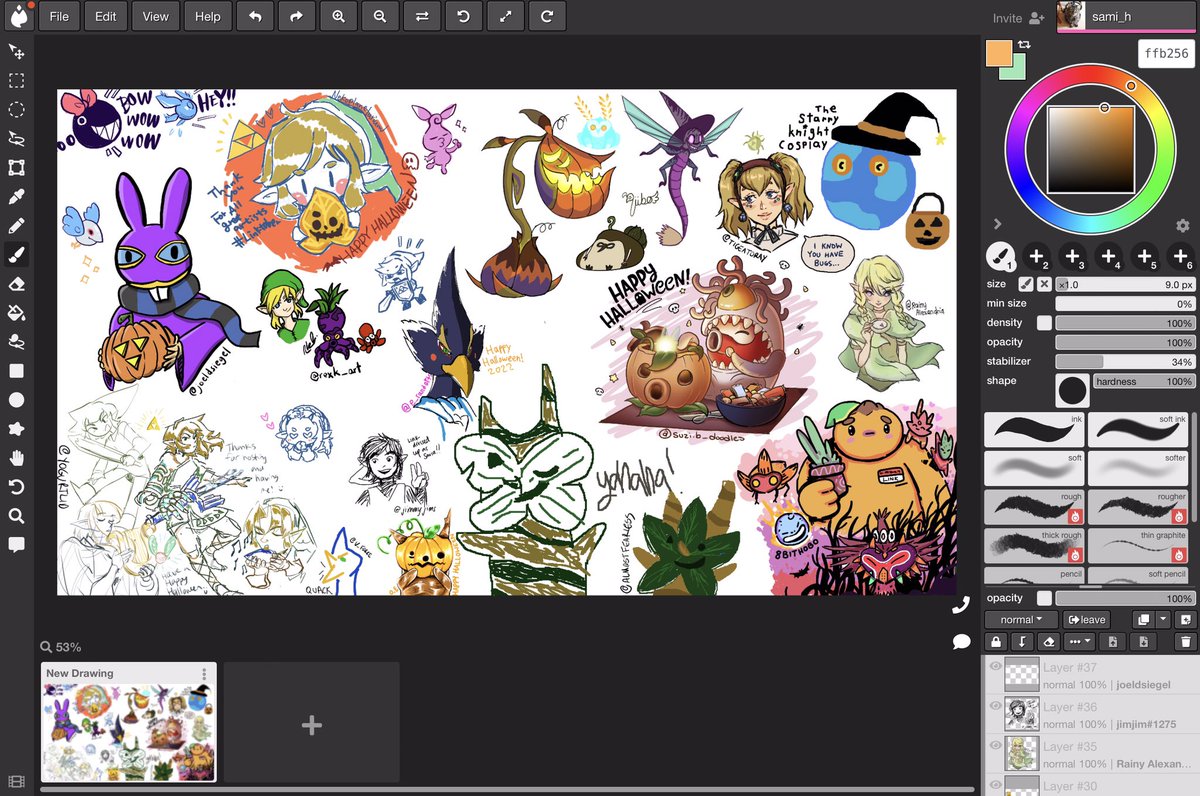
Task: Open the File menu
Action: point(59,16)
